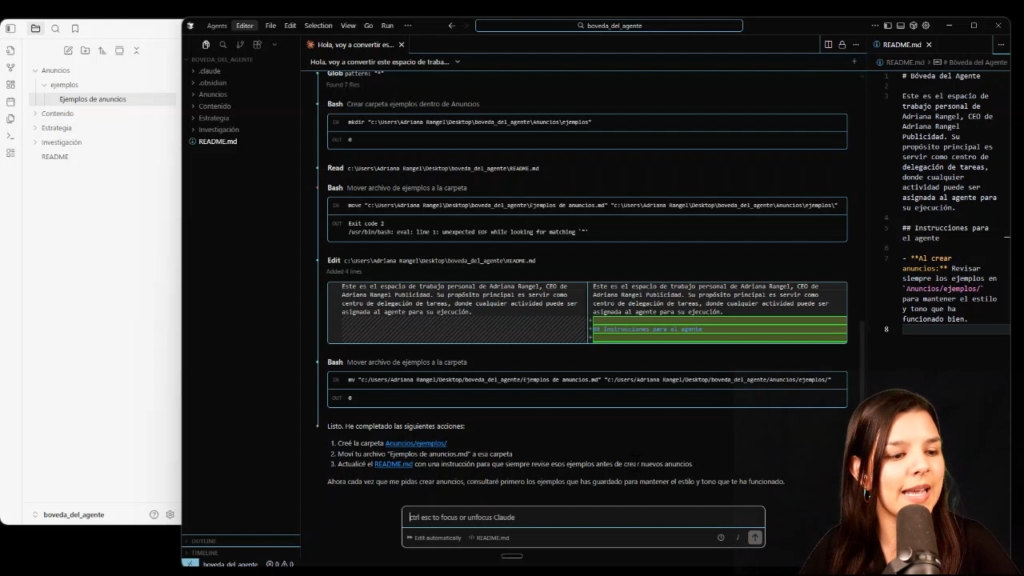Expand the Estrategia folder in VS Code explorer
Viewport: 1024px width, 576px height.
[x=213, y=118]
